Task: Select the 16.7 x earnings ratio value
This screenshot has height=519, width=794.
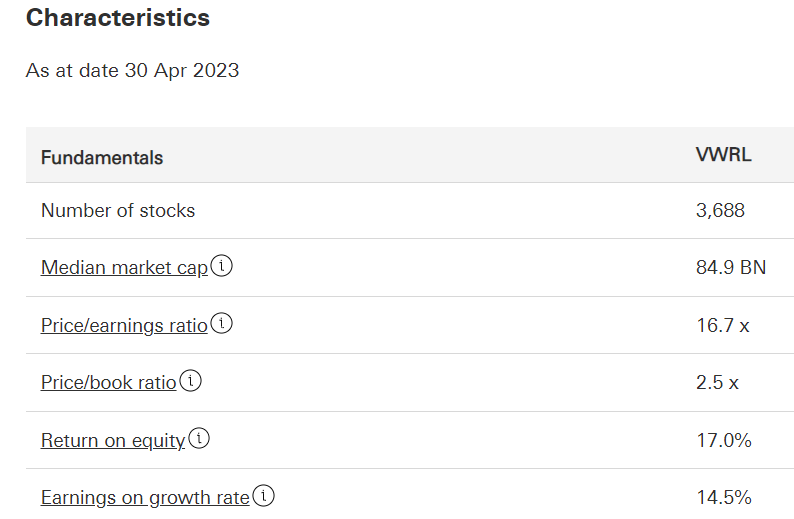Action: point(722,325)
